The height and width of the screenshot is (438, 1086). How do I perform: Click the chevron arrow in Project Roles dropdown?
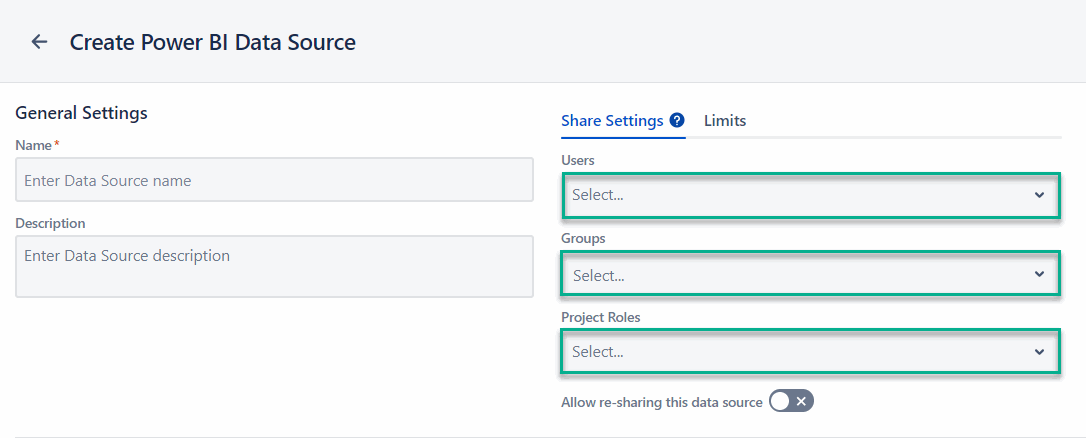pos(1039,352)
